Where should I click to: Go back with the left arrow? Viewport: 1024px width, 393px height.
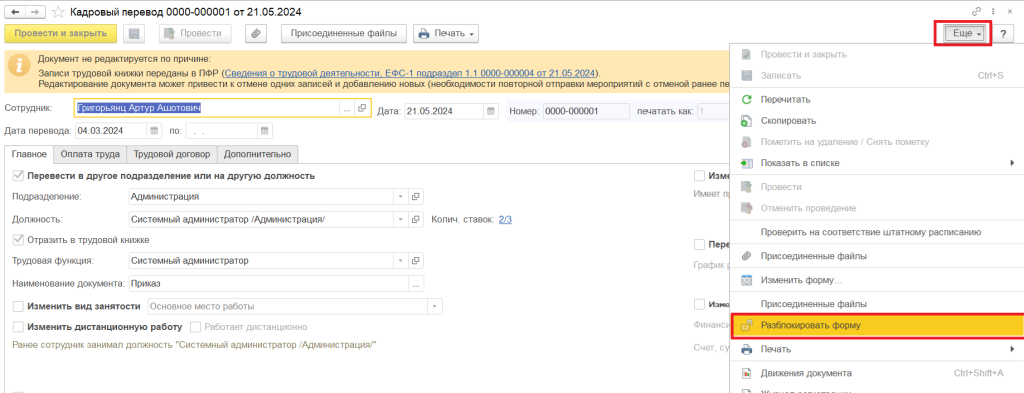click(x=15, y=12)
